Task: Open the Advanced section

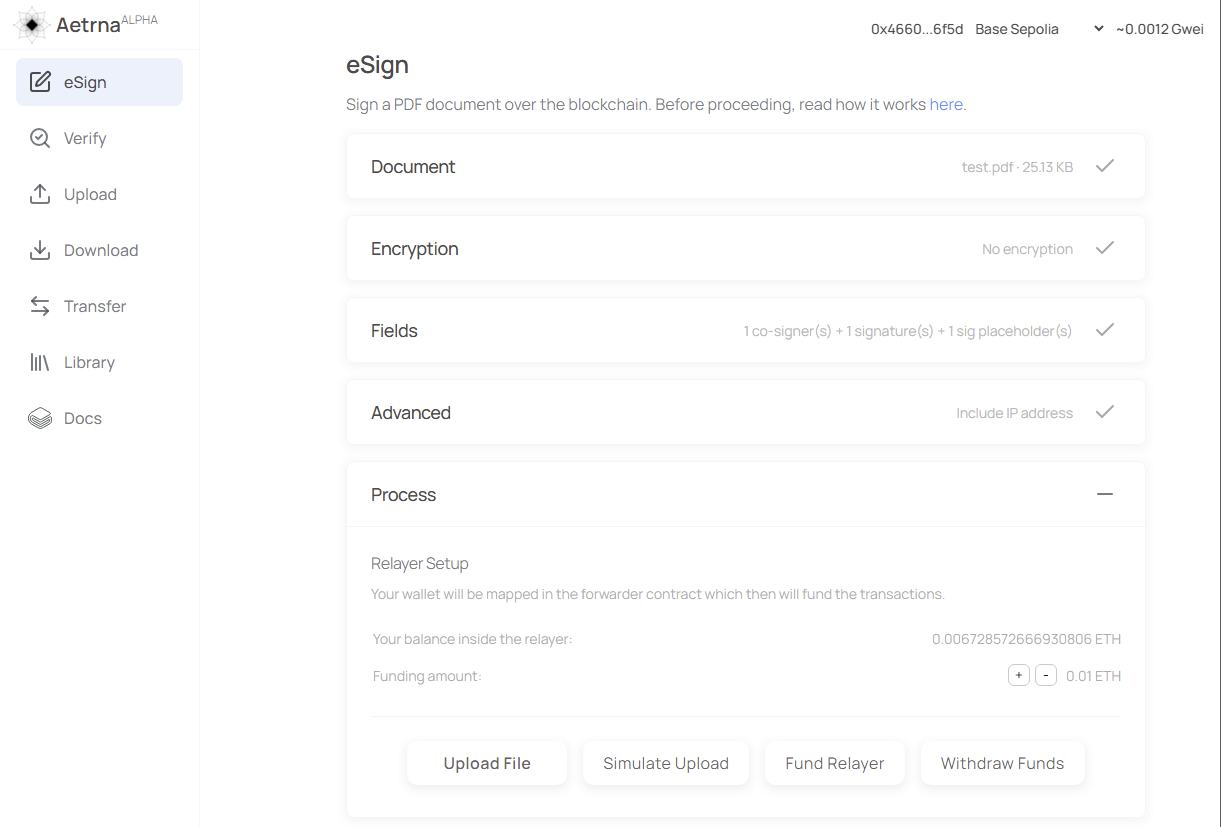Action: coord(1104,412)
